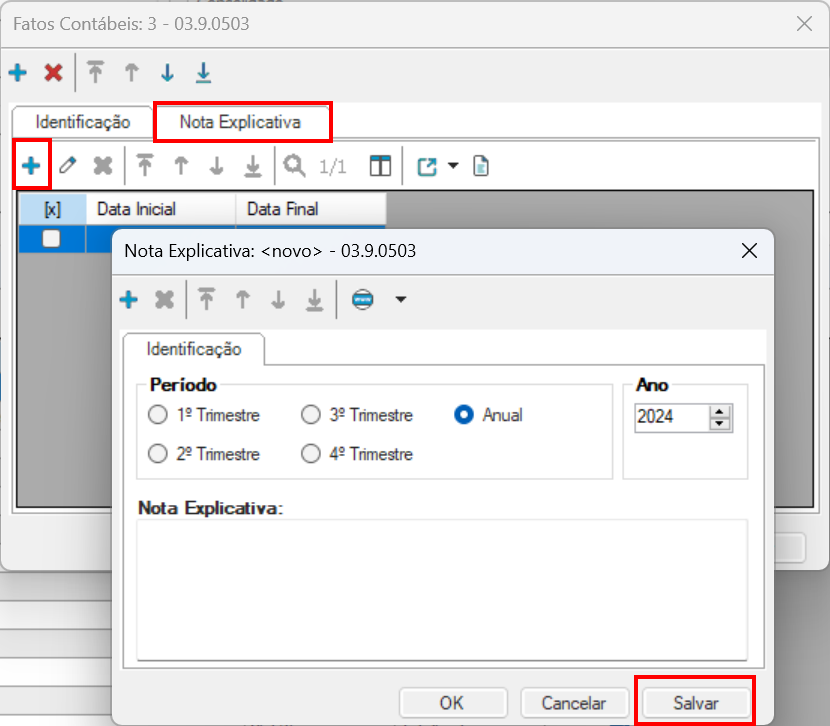Click export icon in grid toolbar
This screenshot has height=726, width=830.
pyautogui.click(x=427, y=167)
